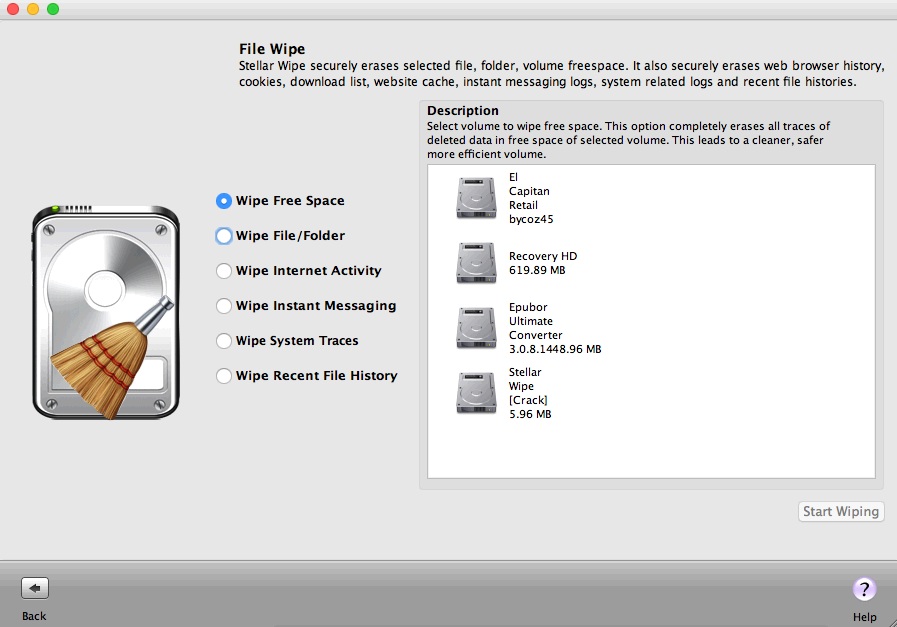Click the "5.96 MB" size text
This screenshot has width=897, height=627.
click(x=530, y=414)
